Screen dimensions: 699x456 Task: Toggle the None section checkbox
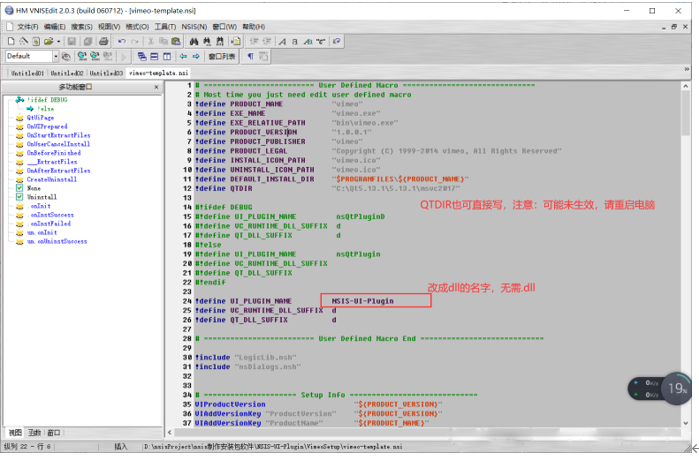click(x=20, y=188)
